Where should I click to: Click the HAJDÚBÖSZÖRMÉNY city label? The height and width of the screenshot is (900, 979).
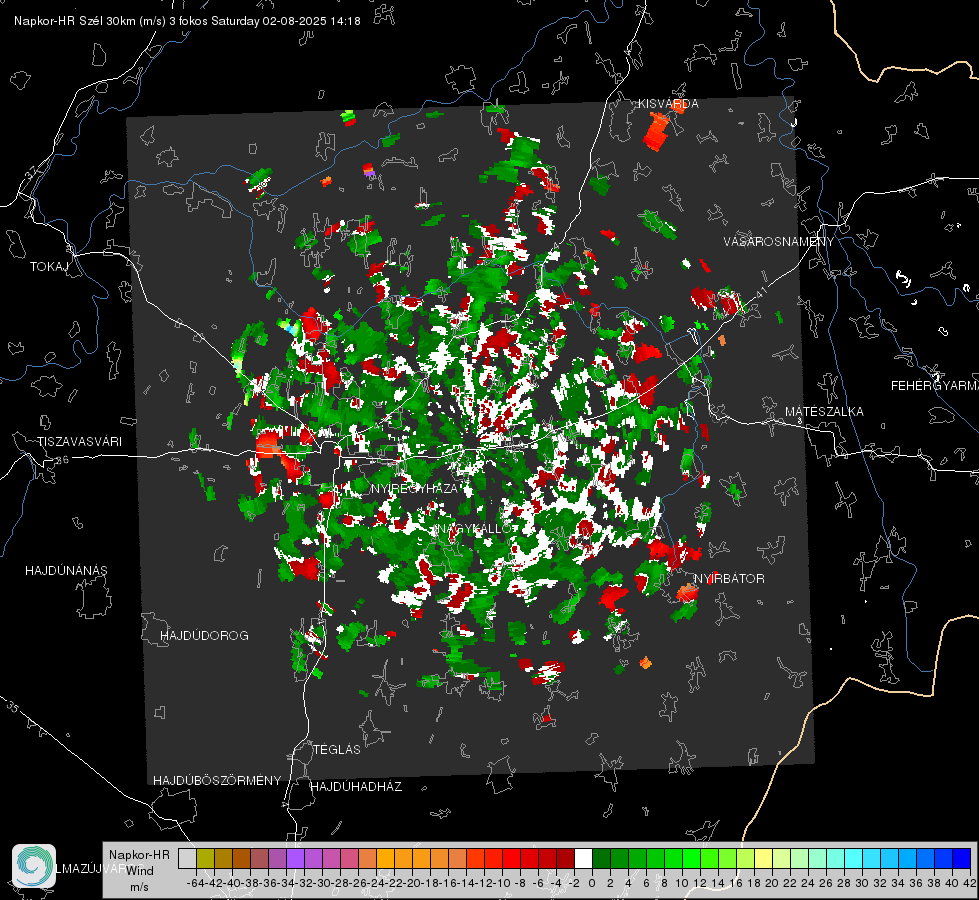(x=217, y=781)
